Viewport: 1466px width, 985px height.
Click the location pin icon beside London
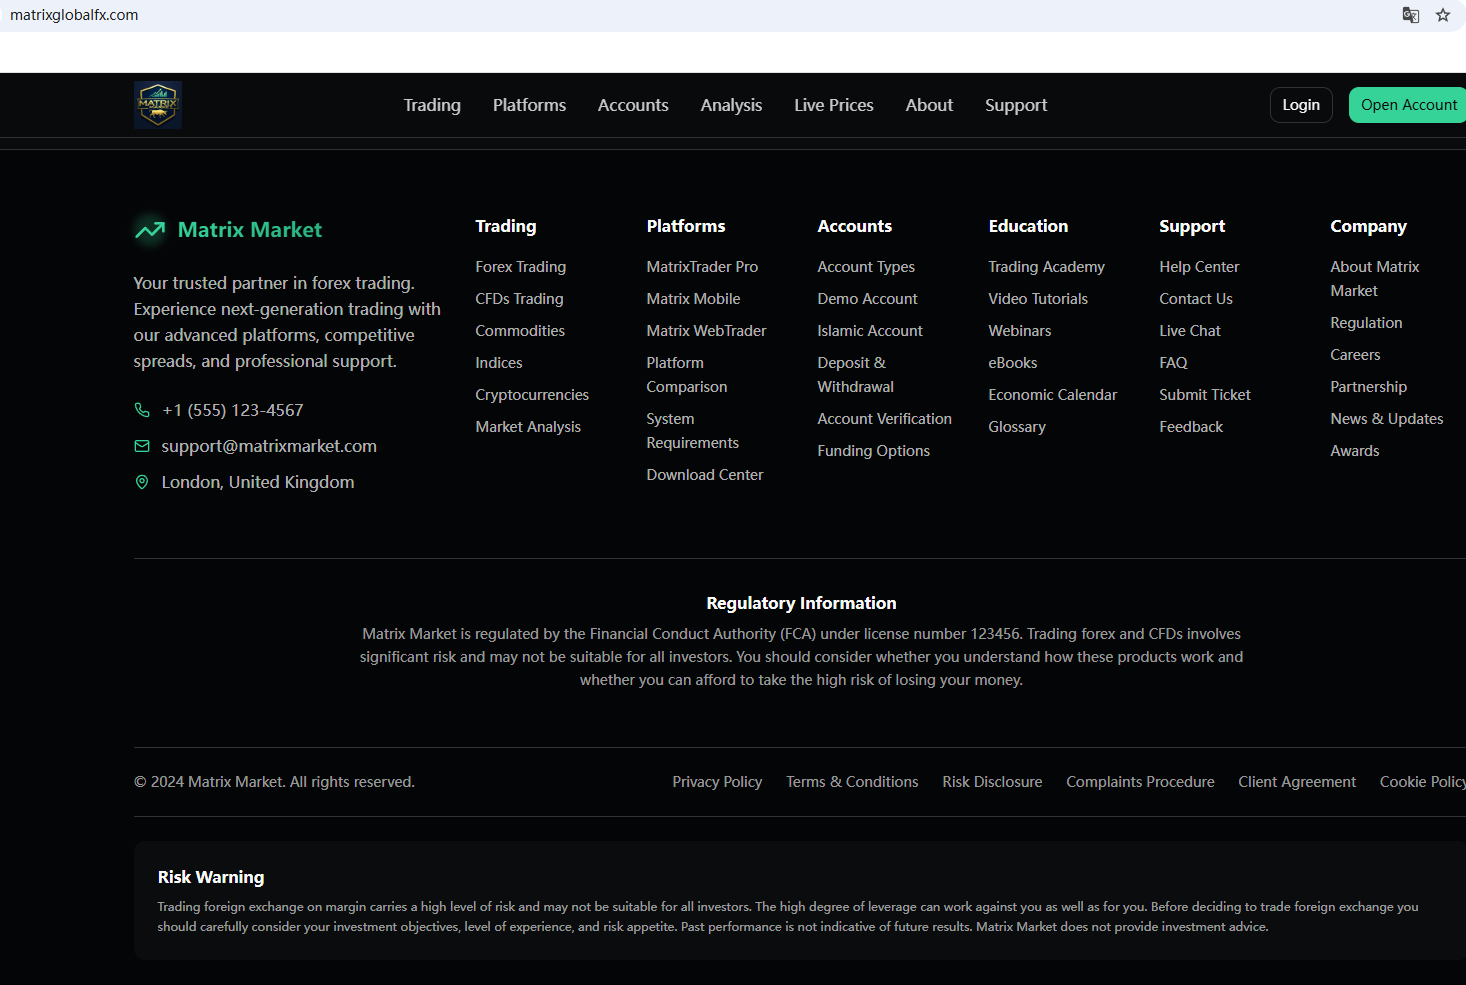tap(142, 482)
